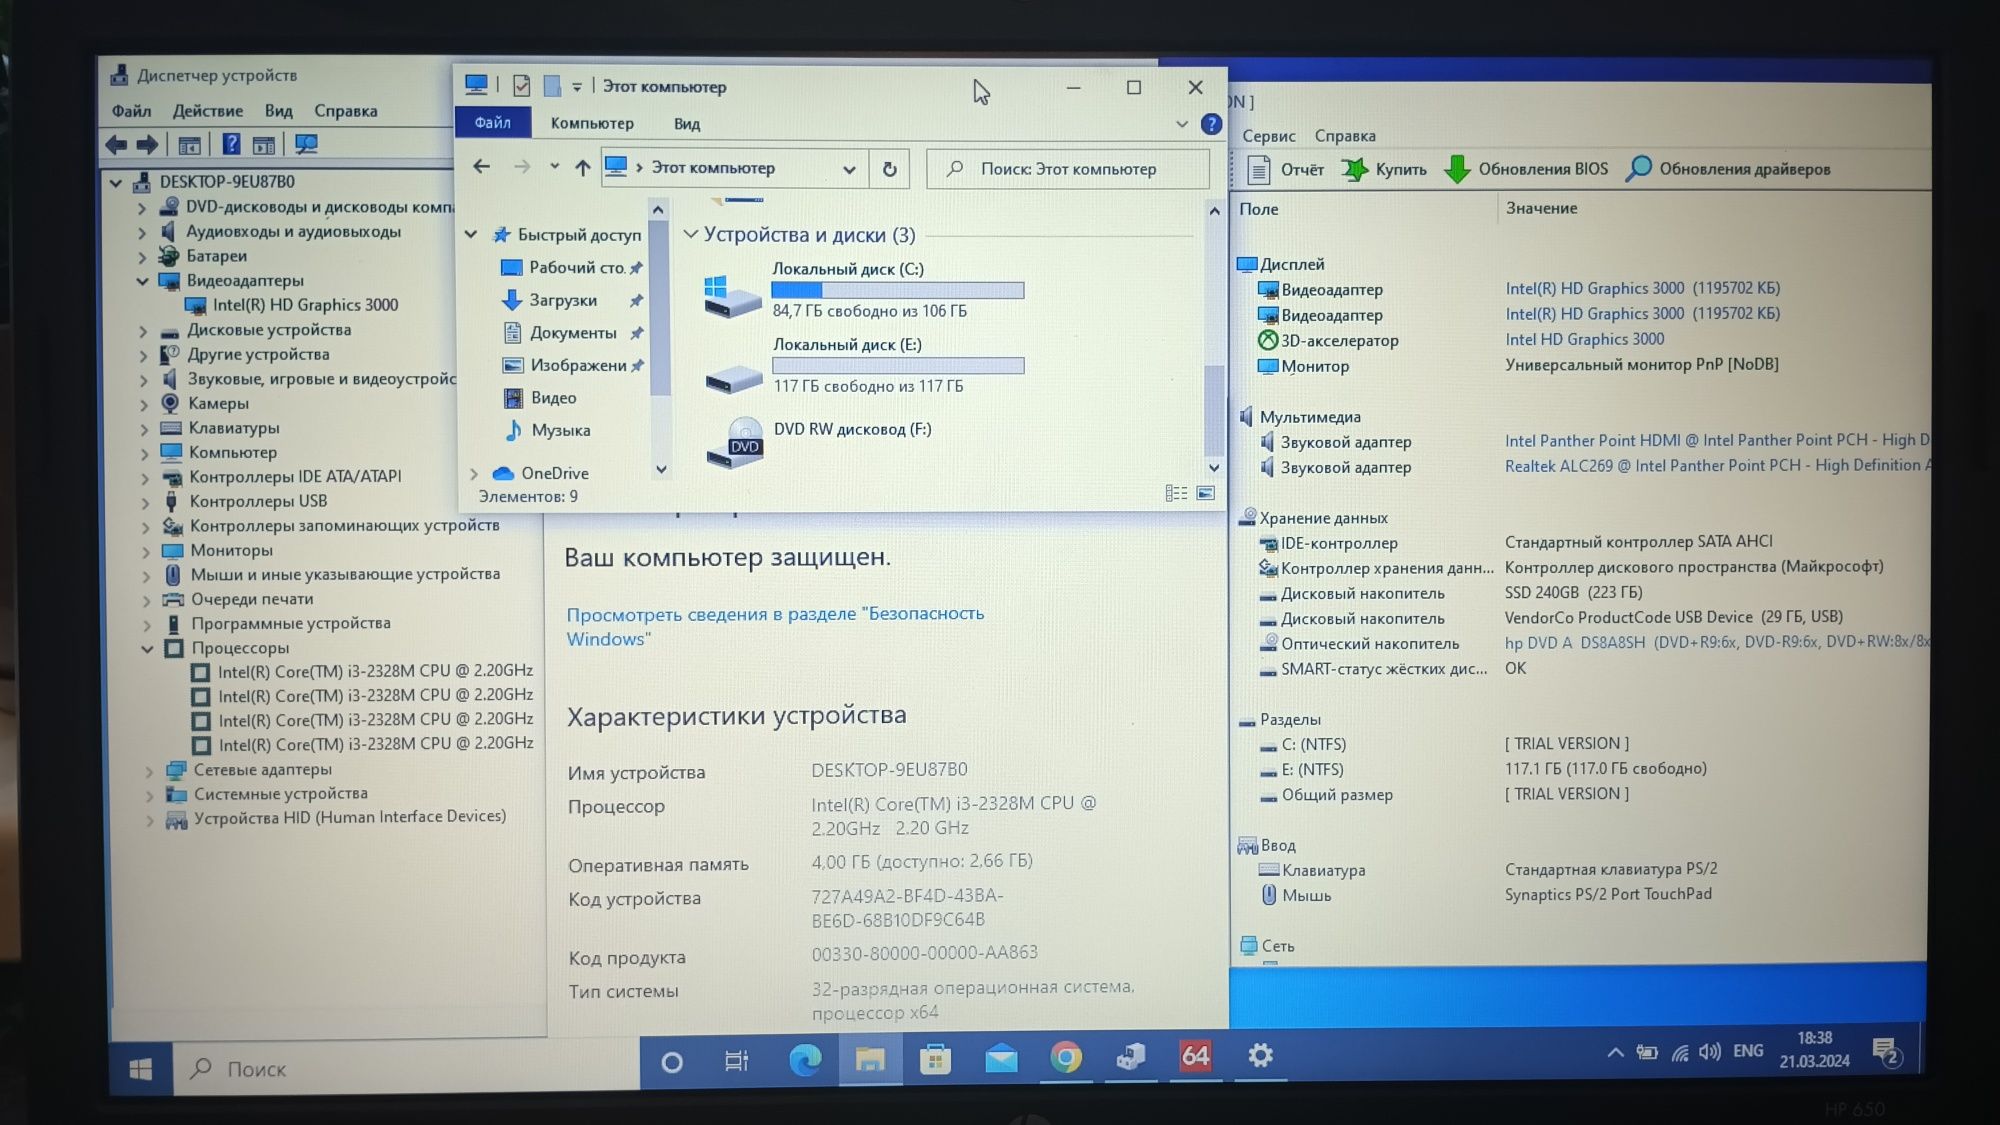Select Local Disk (E:) drive icon
Image resolution: width=2000 pixels, height=1125 pixels.
tap(734, 379)
